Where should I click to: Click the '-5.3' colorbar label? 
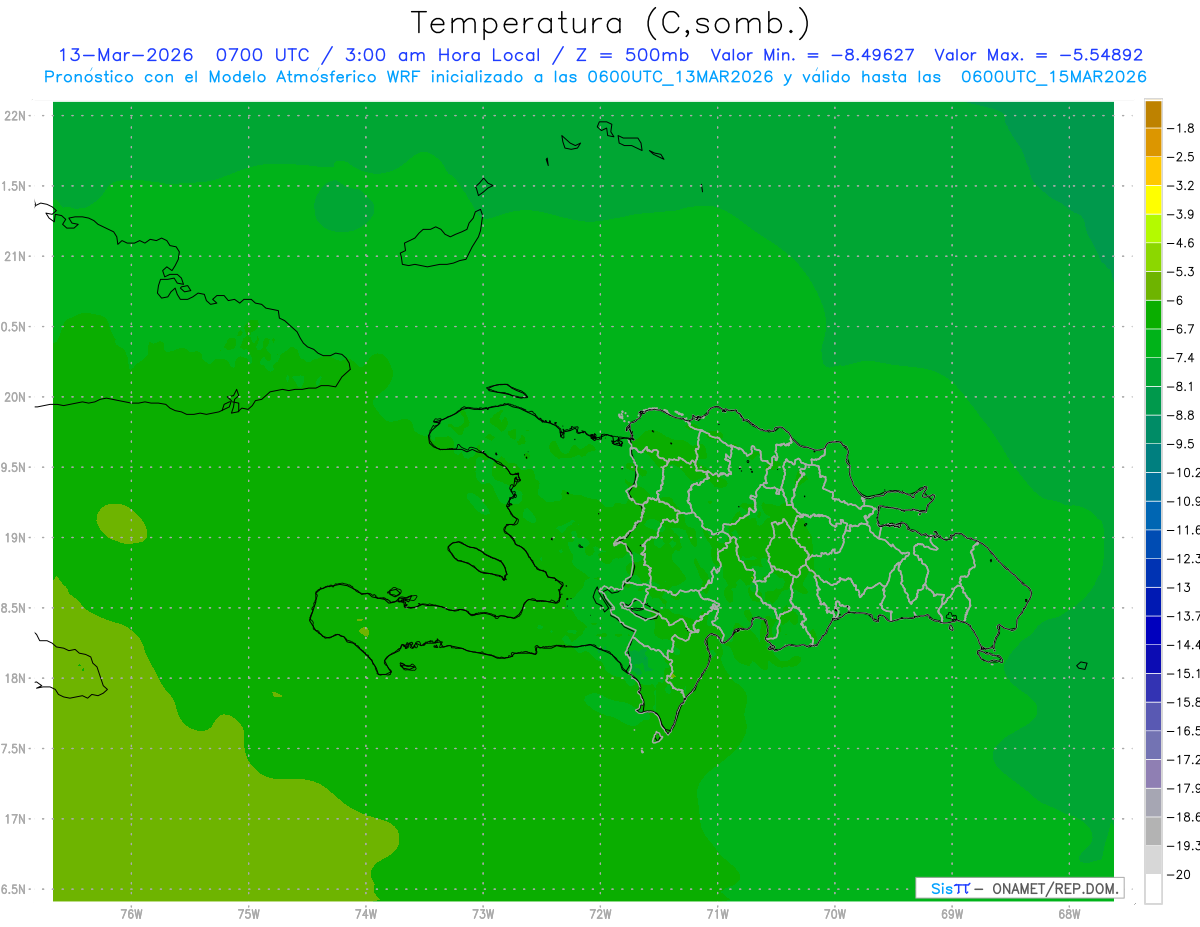[1181, 271]
